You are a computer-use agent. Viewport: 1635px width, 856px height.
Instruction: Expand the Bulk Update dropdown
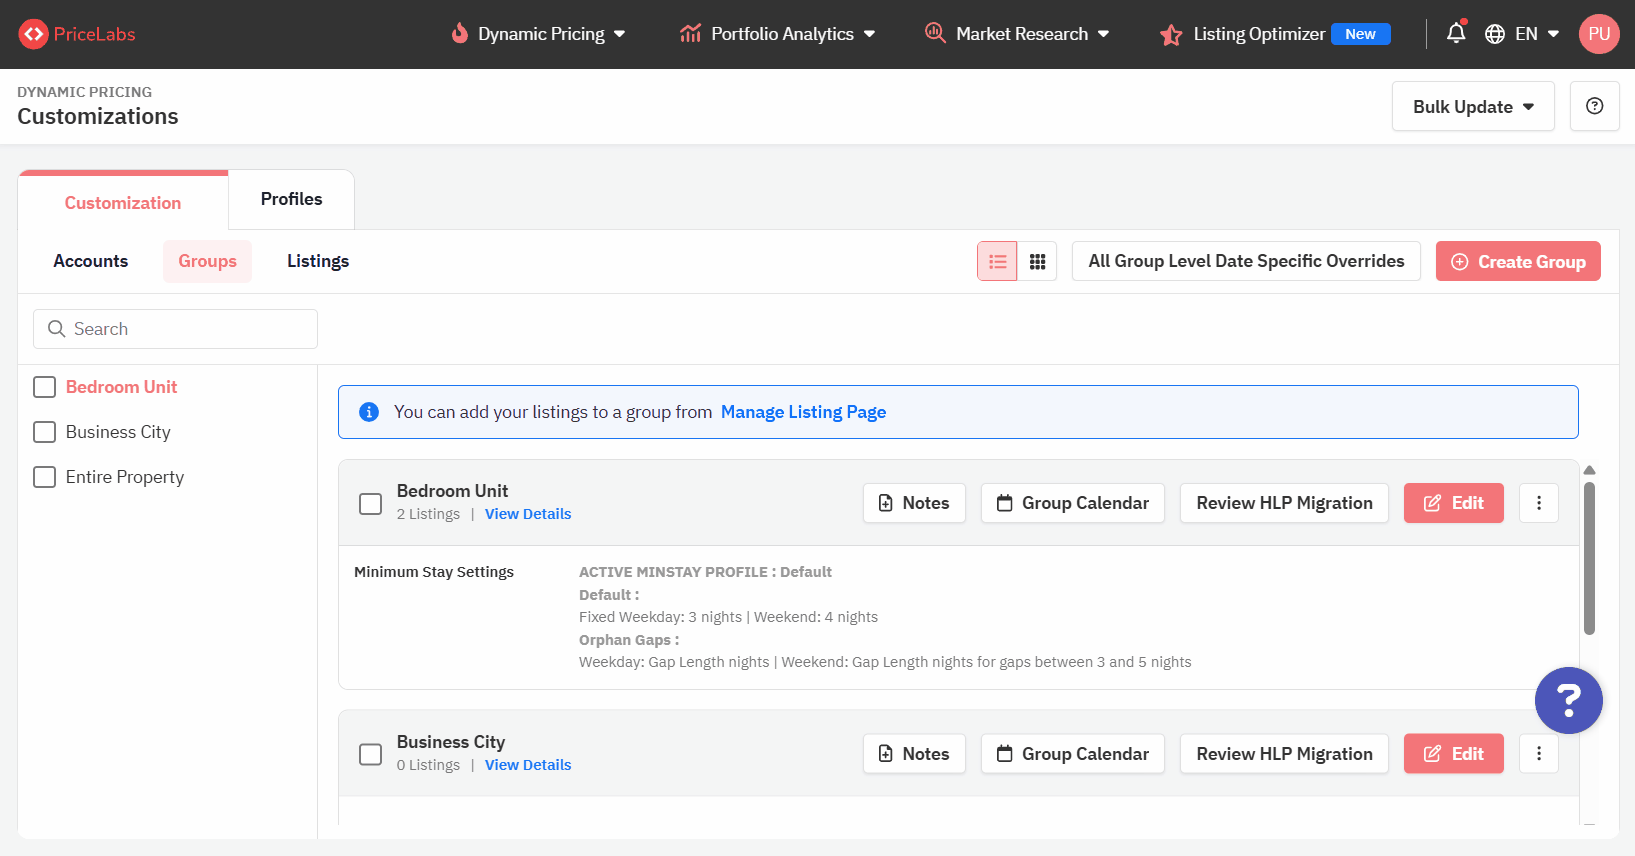click(1472, 107)
